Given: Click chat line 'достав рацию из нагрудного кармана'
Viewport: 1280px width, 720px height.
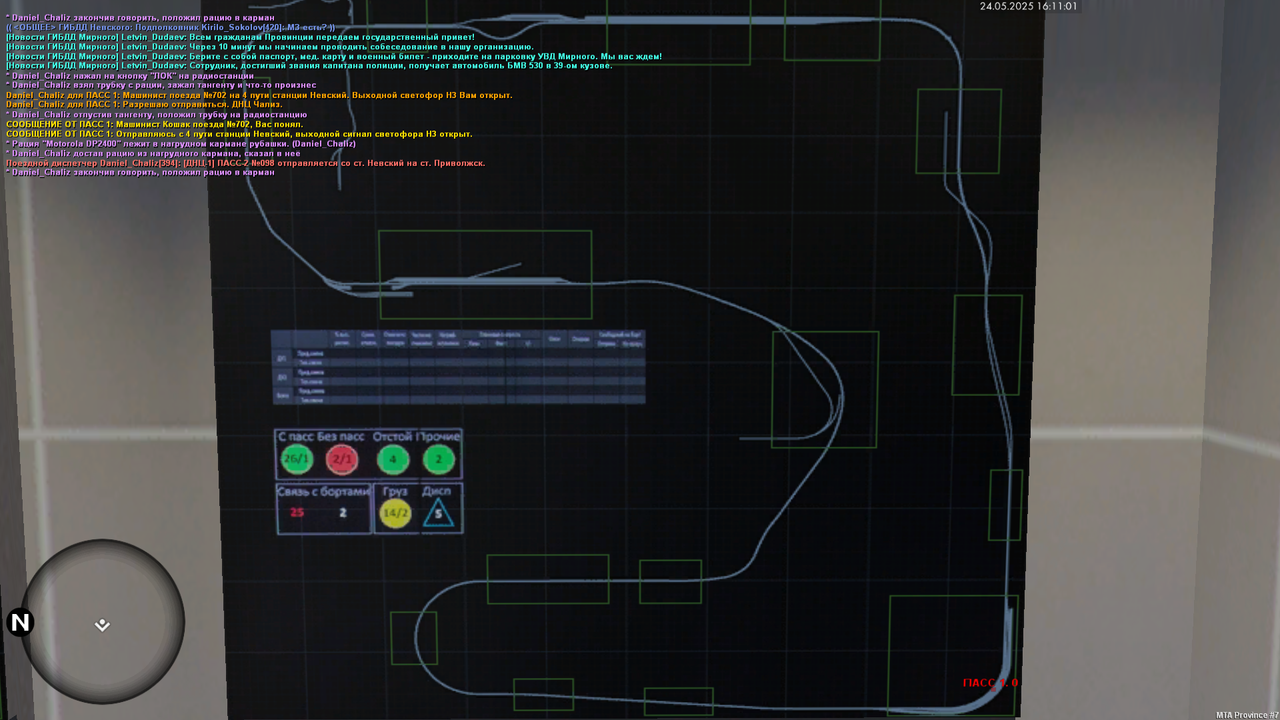Looking at the screenshot, I should tap(153, 153).
